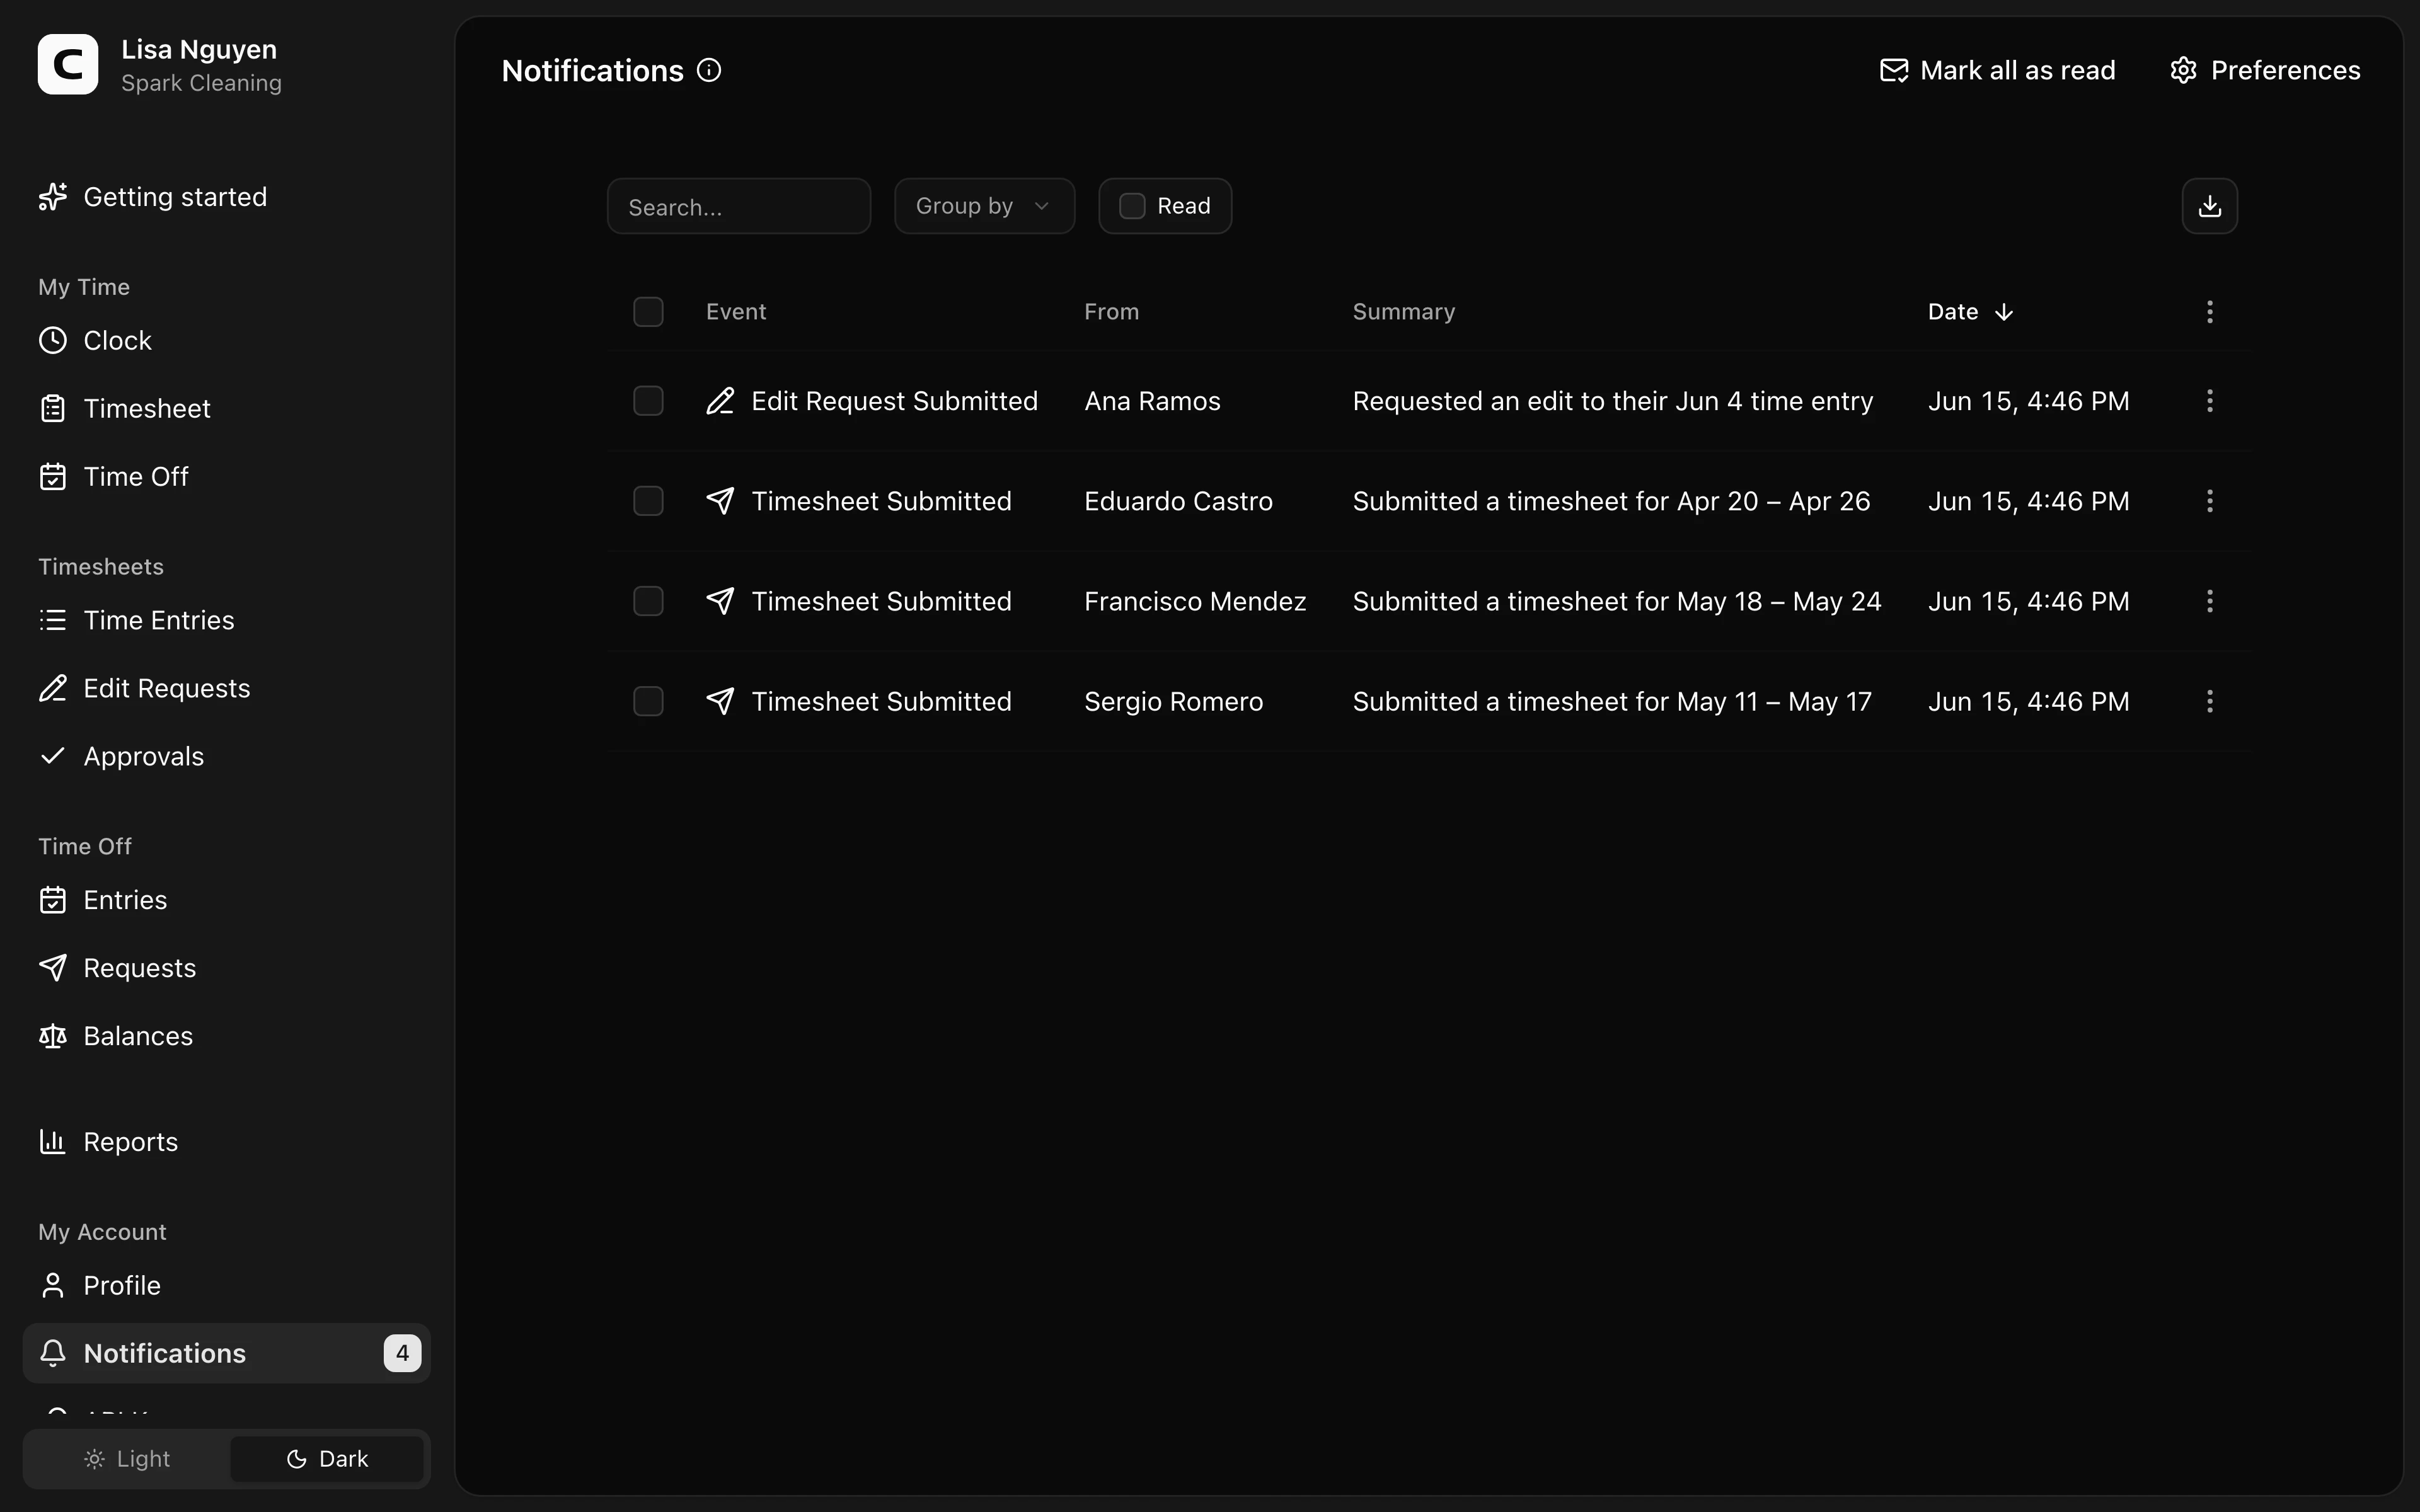Click paper plane icon in Sergio Romero row

pyautogui.click(x=720, y=701)
